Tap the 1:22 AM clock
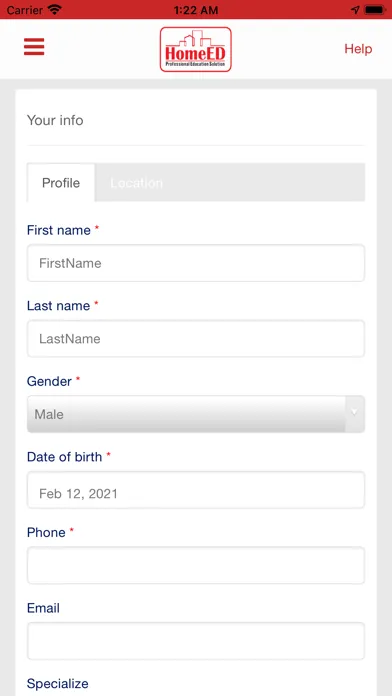Viewport: 392px width, 696px height. coord(196,9)
